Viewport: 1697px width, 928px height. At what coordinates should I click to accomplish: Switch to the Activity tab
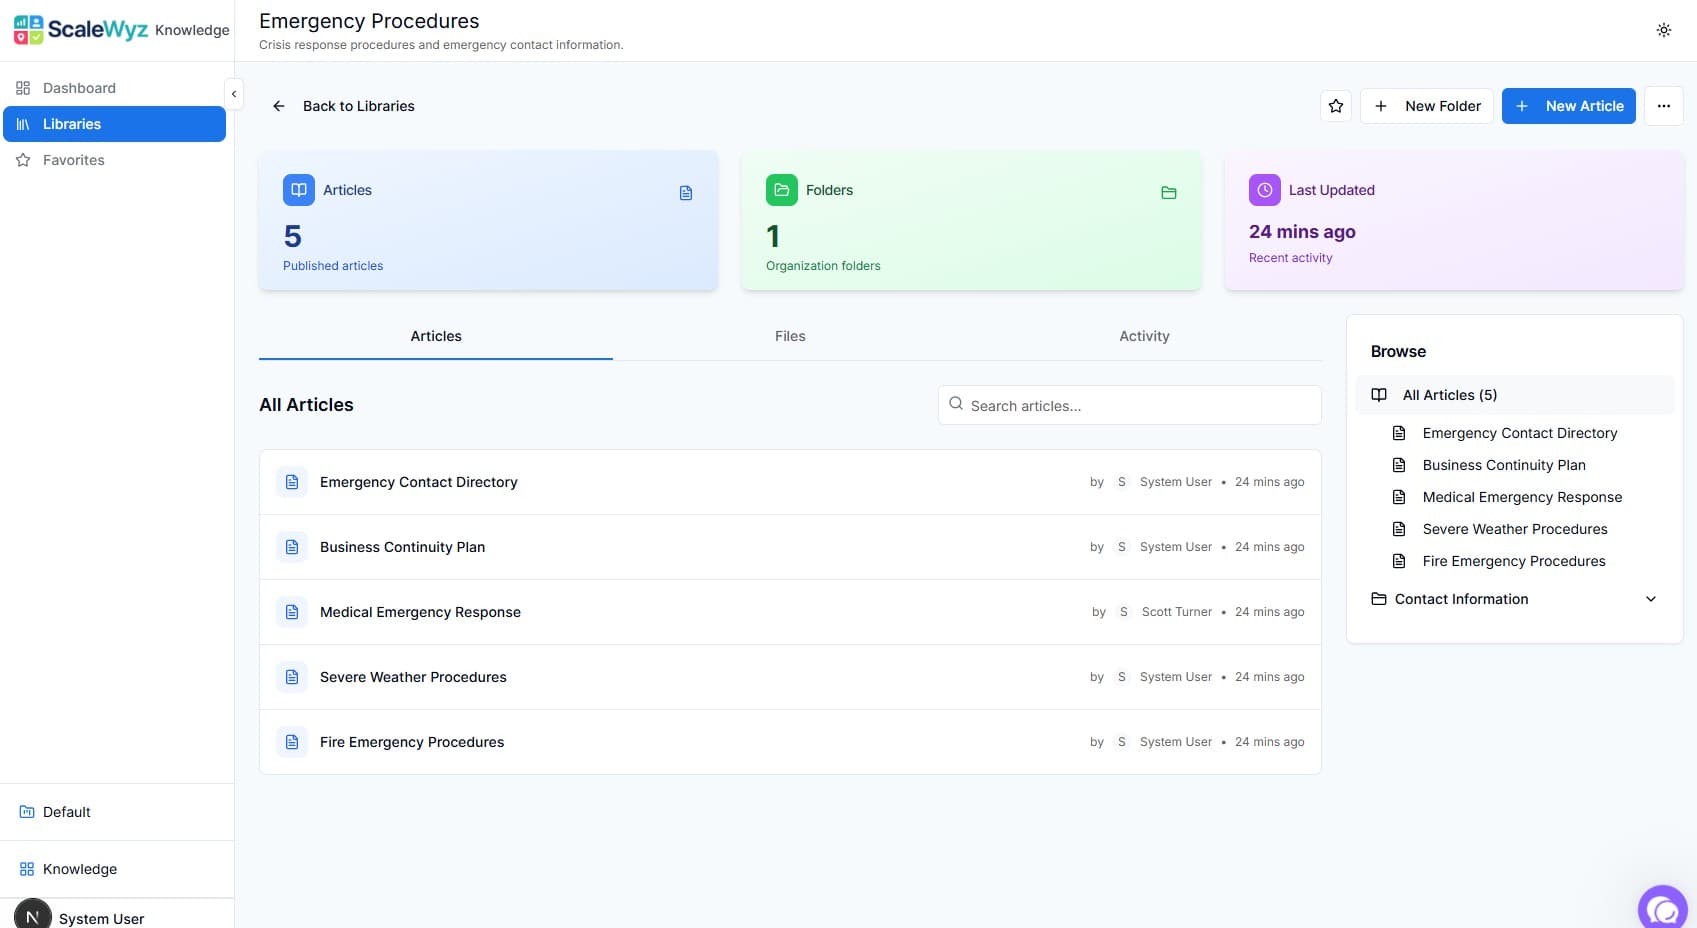click(1144, 336)
